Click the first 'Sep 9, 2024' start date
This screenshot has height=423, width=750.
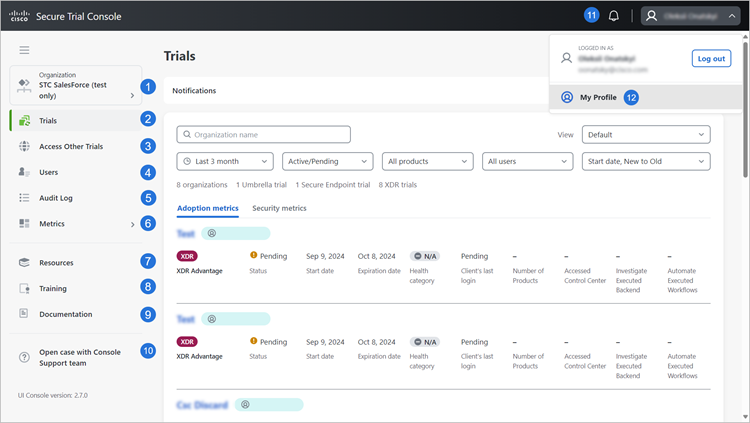tap(325, 256)
